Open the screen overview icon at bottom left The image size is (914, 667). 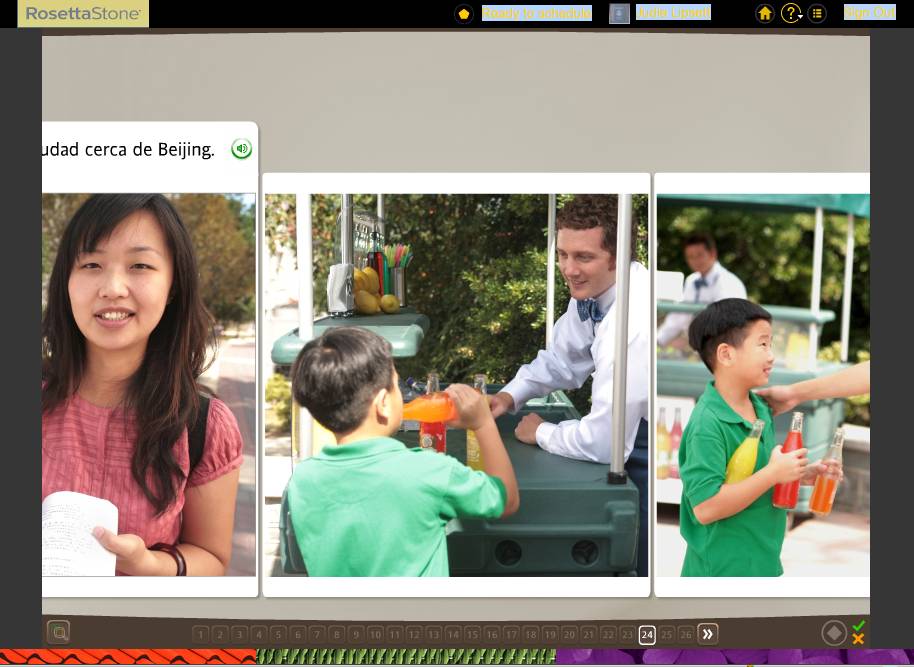58,632
